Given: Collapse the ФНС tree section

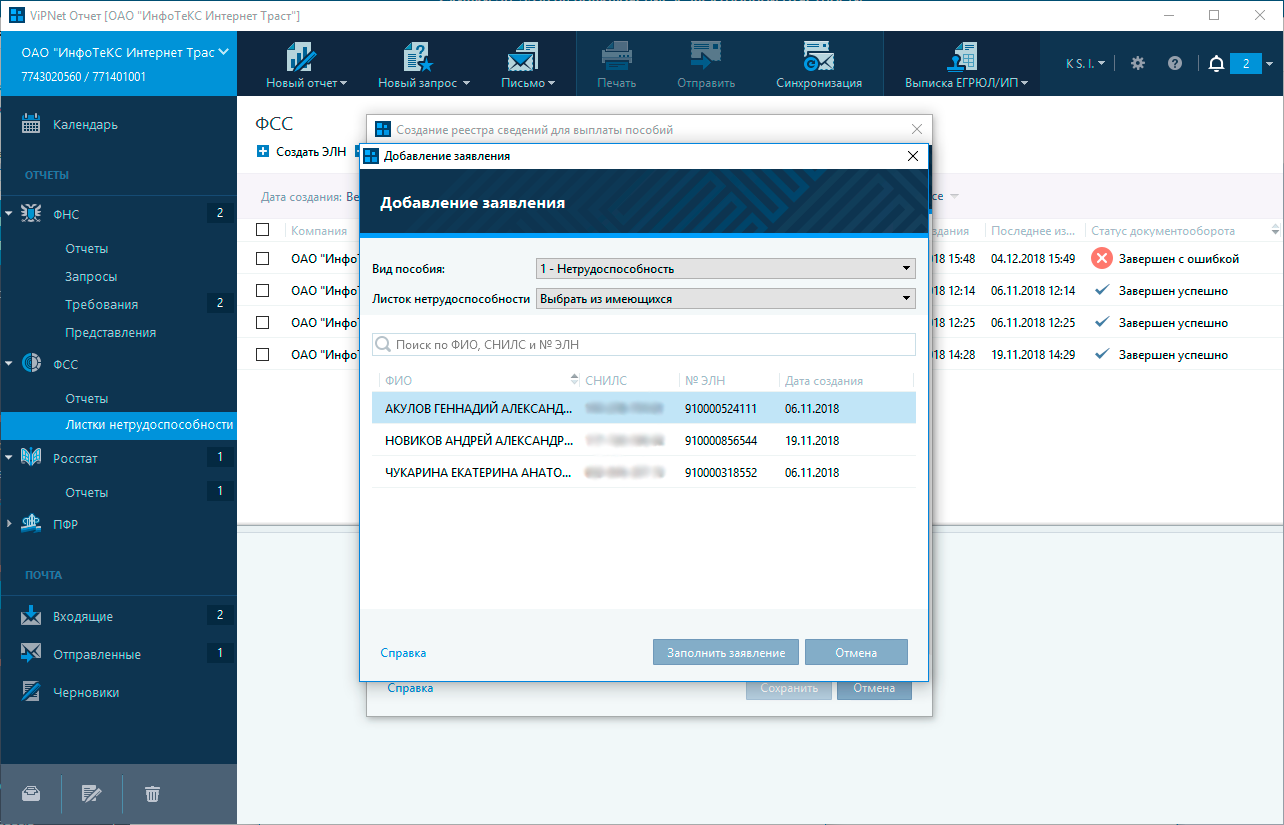Looking at the screenshot, I should click(9, 214).
